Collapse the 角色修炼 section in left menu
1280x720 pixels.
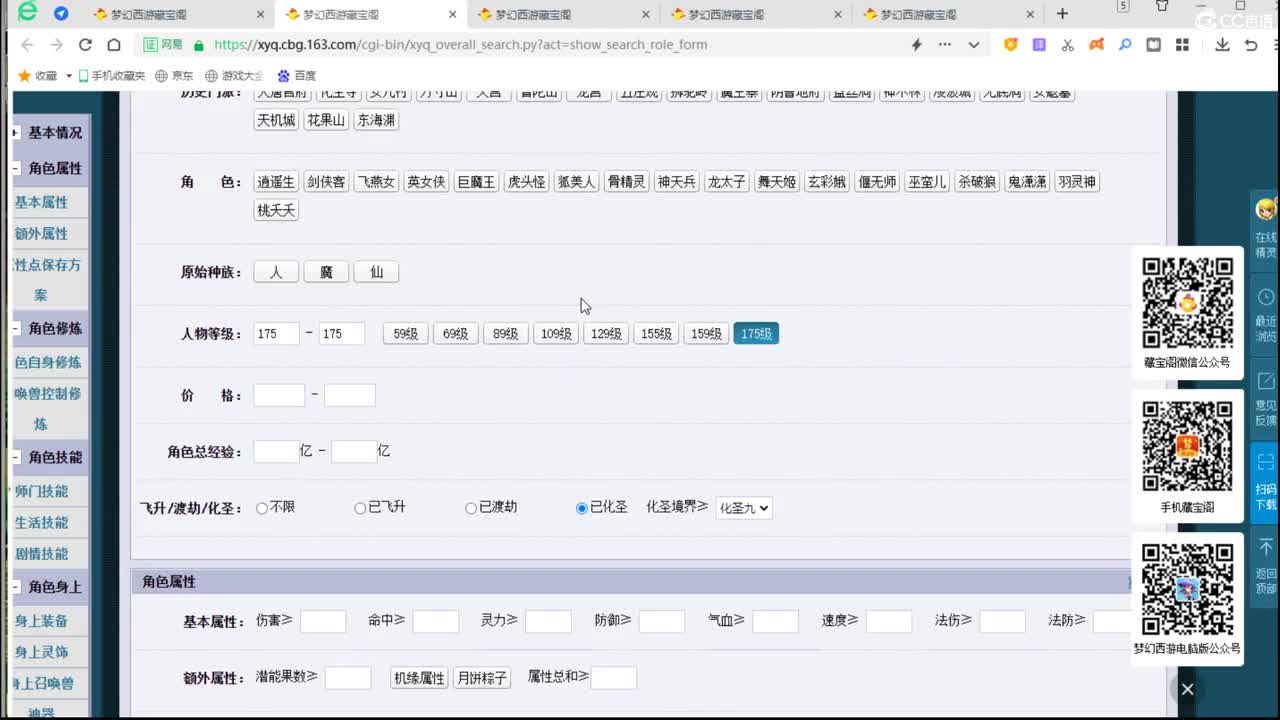(16, 328)
